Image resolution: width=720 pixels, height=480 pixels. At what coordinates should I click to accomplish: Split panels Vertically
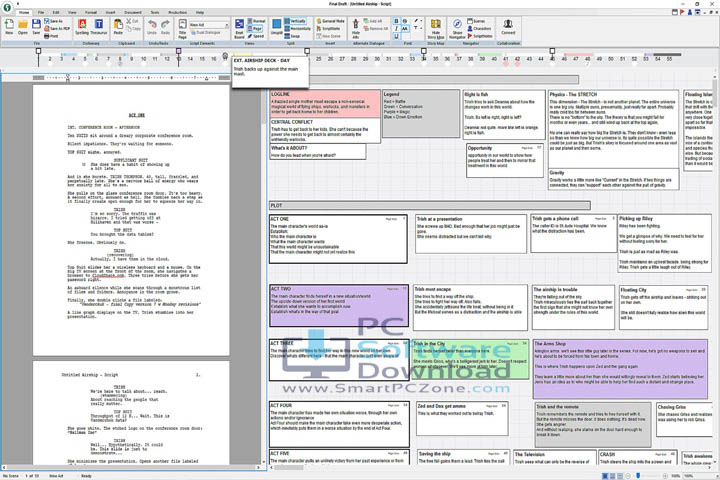[295, 21]
